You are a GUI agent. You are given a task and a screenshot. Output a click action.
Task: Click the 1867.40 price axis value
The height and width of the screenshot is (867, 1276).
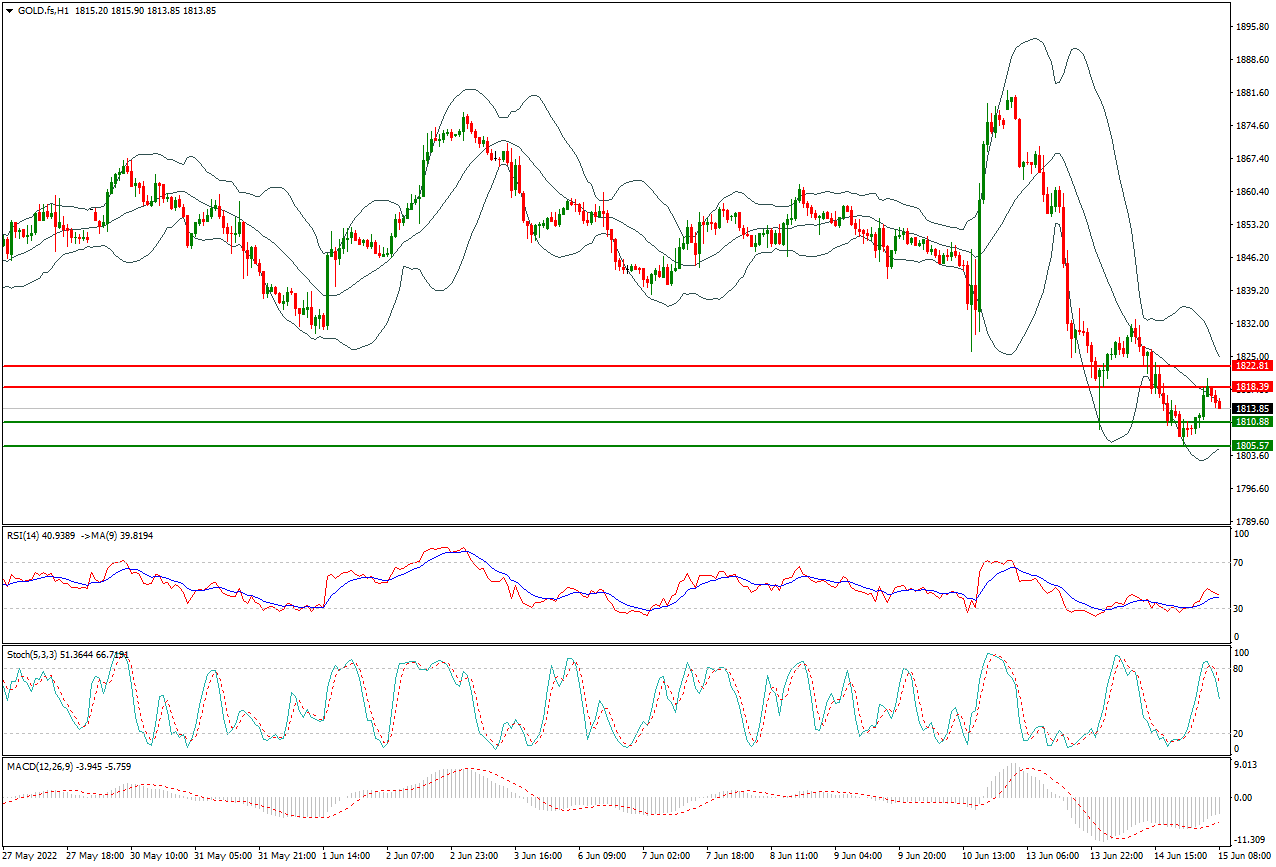pos(1253,159)
